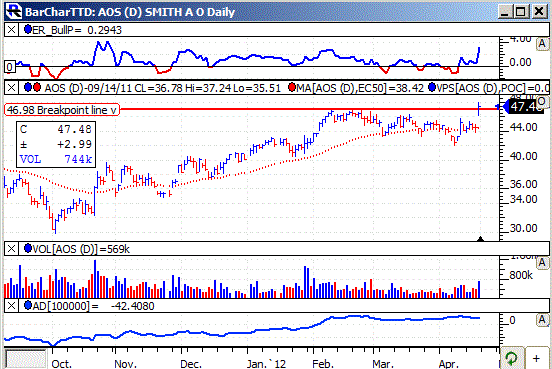552x369 pixels.
Task: Click the 800k volume axis label
Action: (x=521, y=275)
